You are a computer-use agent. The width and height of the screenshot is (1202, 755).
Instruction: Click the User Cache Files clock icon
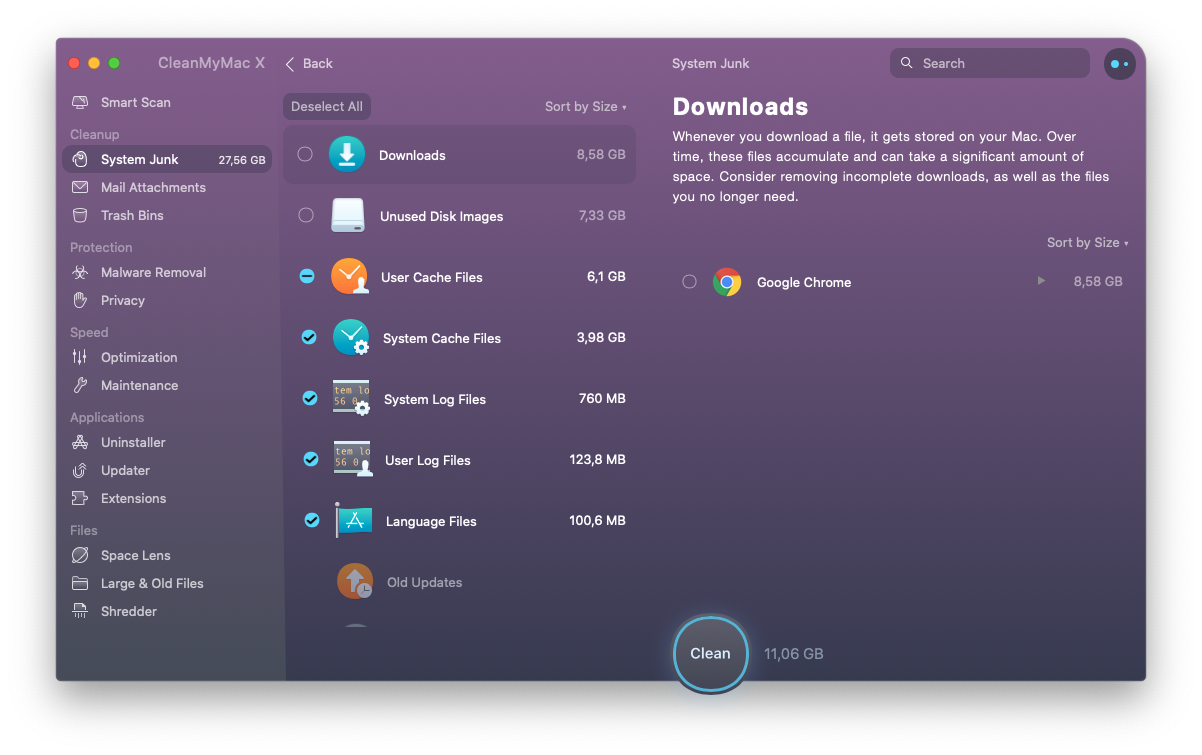[x=349, y=277]
